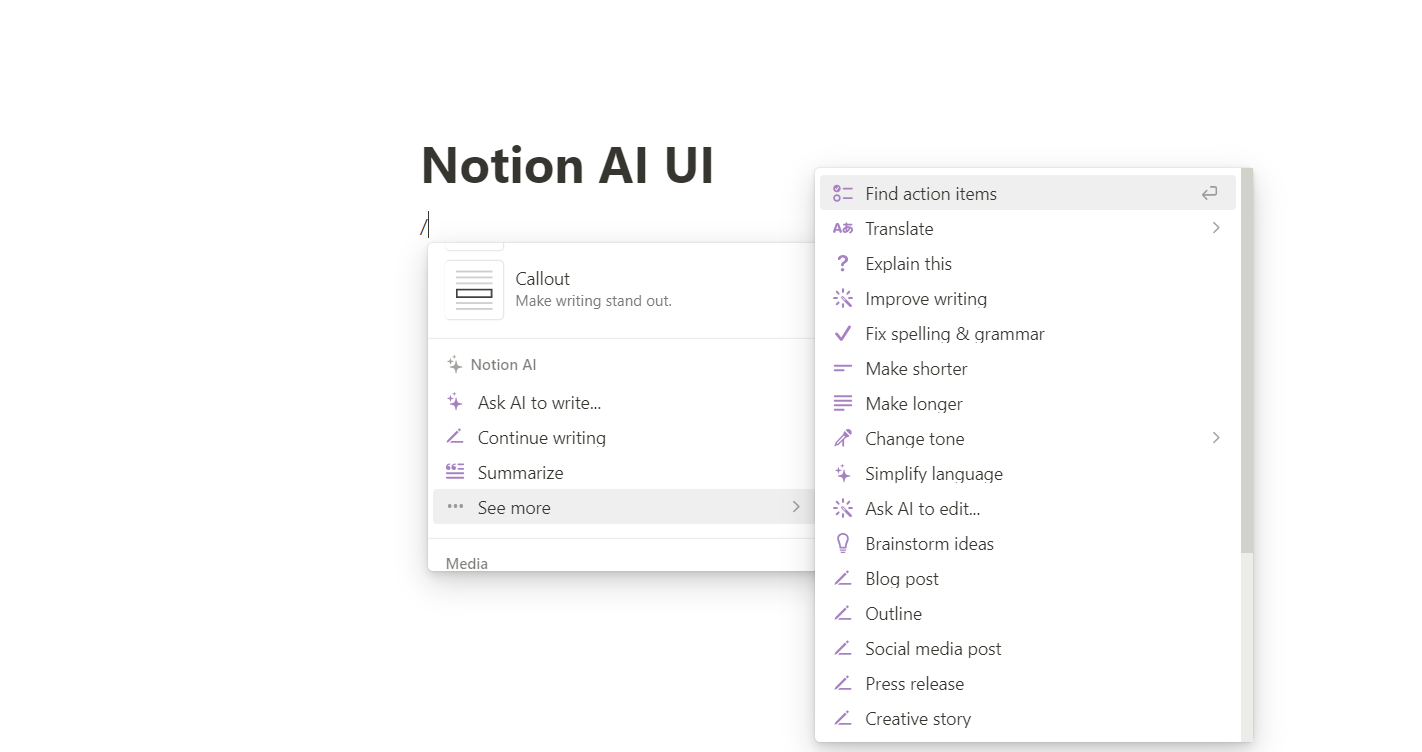1422x752 pixels.
Task: Click the Summarize quote icon
Action: [x=455, y=473]
